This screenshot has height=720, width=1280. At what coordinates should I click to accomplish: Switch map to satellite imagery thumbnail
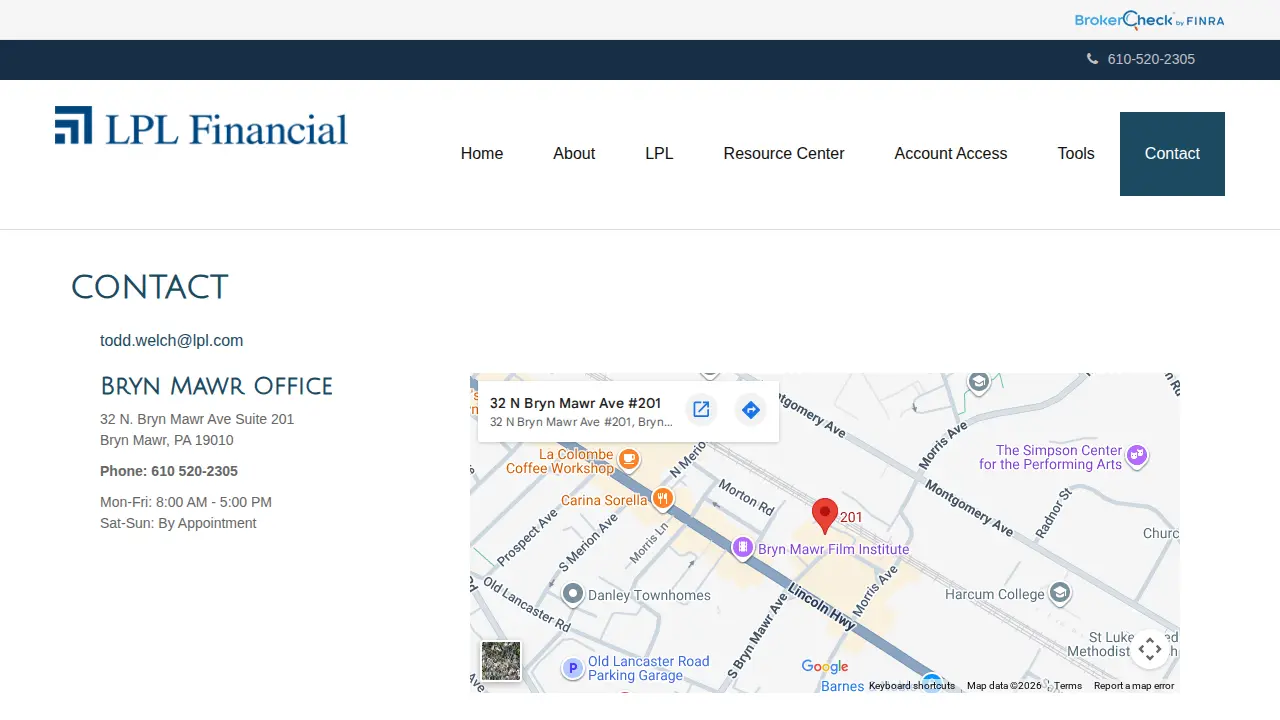(x=501, y=661)
